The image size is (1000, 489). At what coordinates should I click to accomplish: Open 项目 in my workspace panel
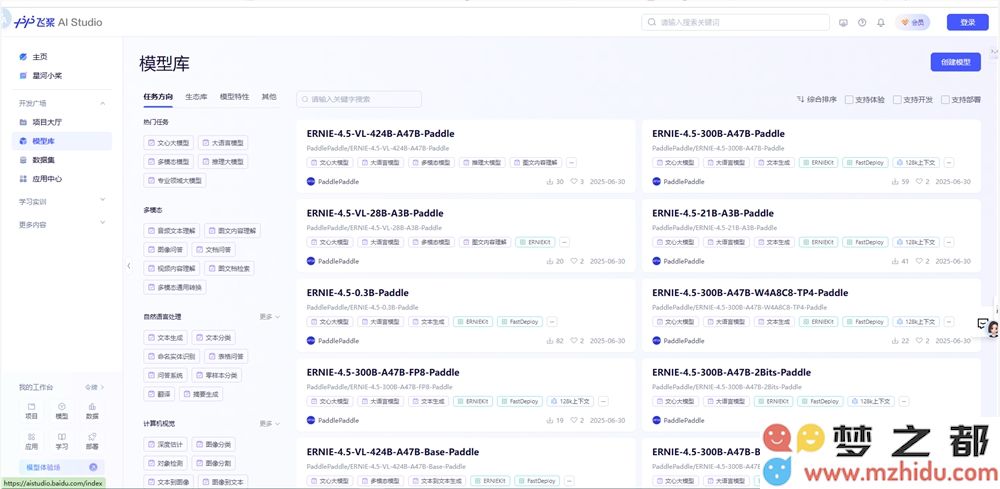(x=31, y=411)
